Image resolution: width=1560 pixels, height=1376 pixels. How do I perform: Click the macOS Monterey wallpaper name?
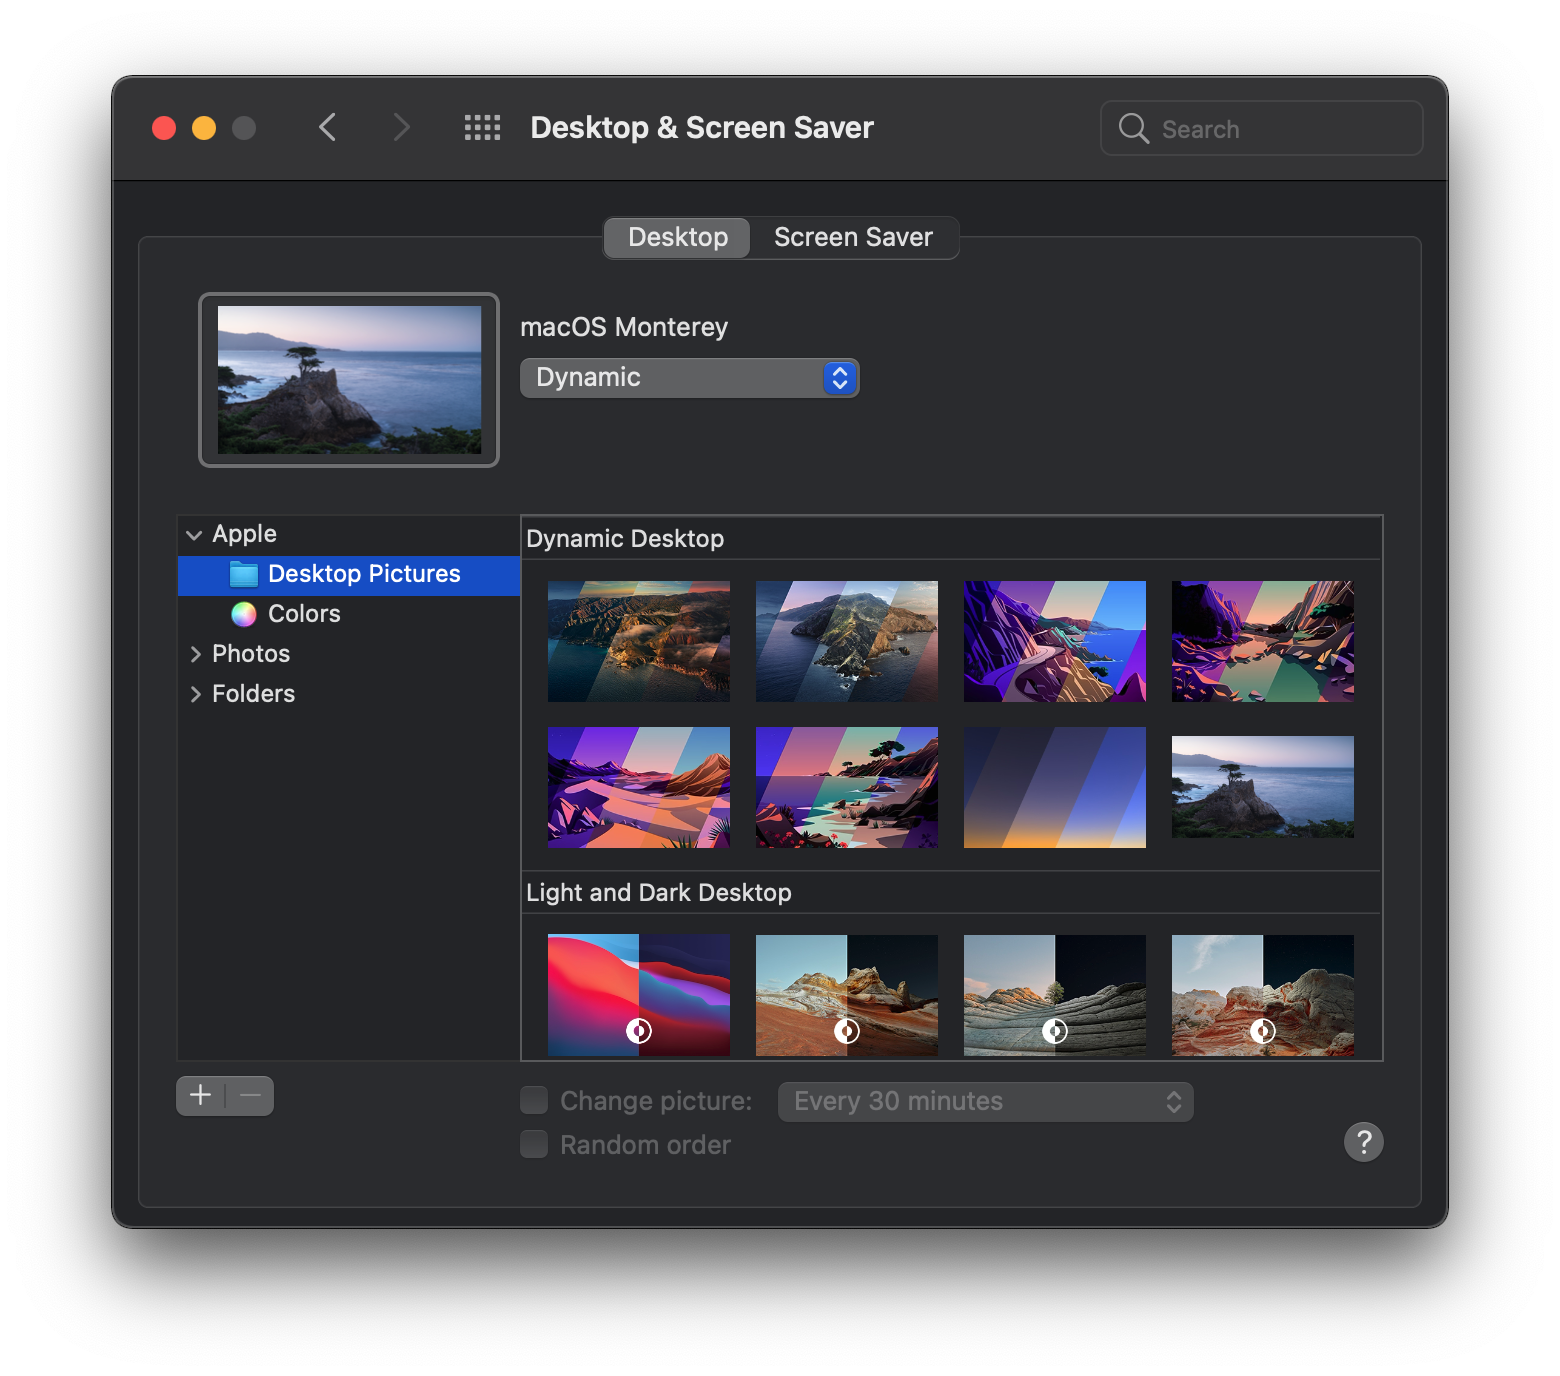[x=624, y=327]
